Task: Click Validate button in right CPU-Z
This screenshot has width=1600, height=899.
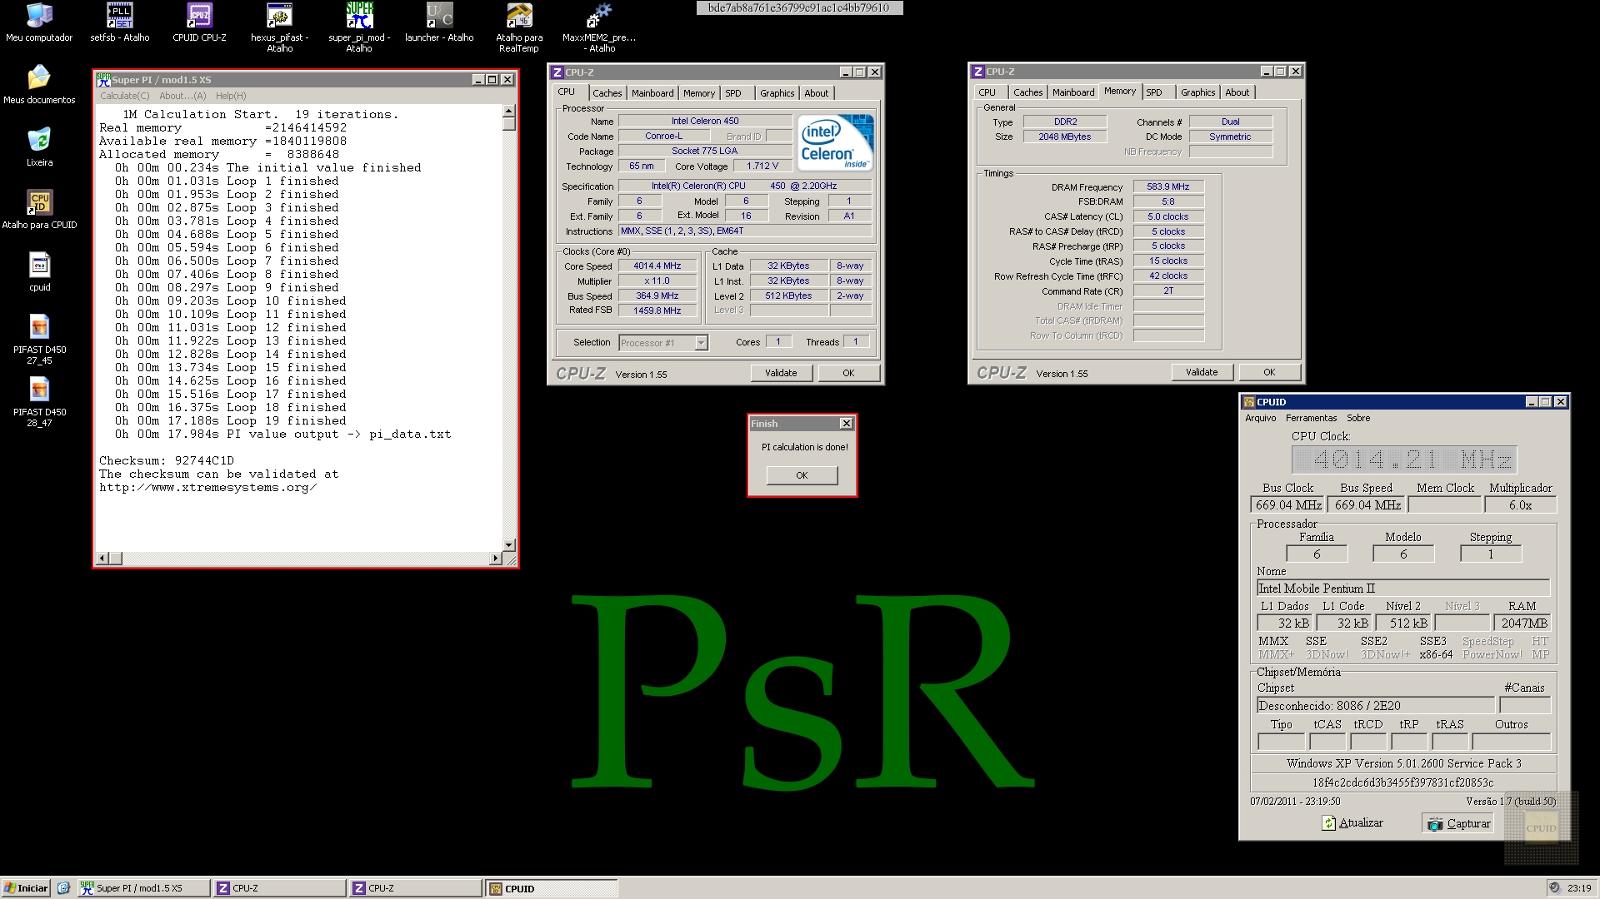Action: pyautogui.click(x=1202, y=372)
